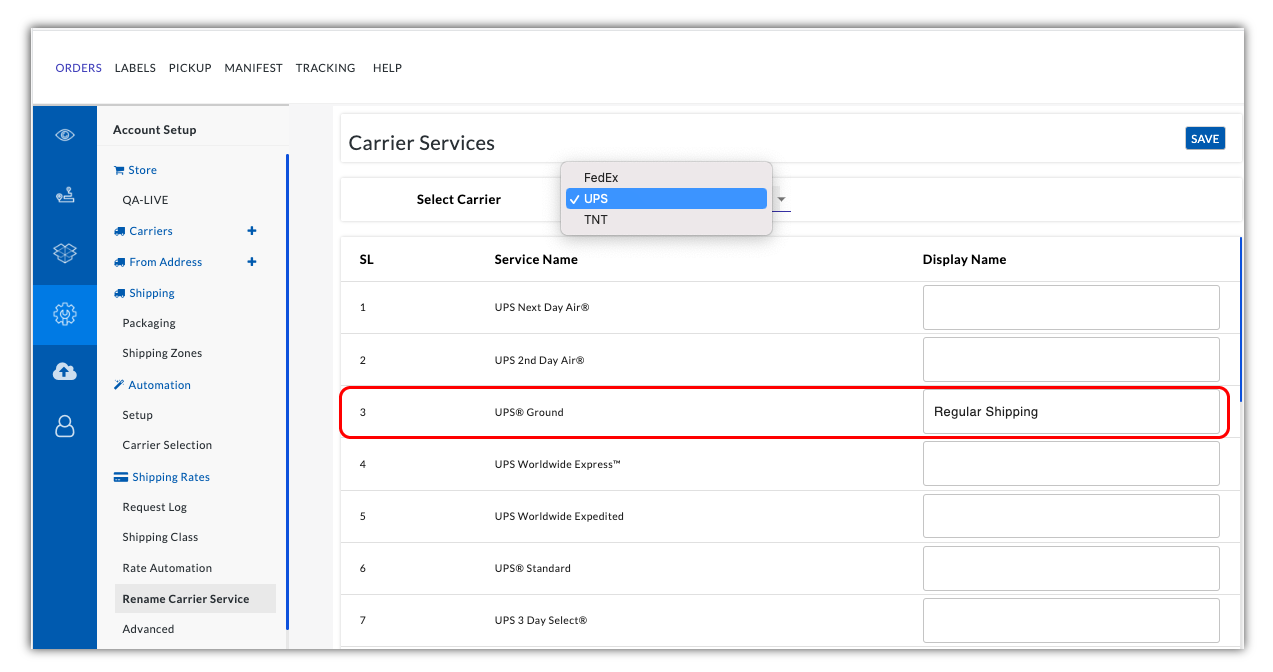Click the cloud upload sidebar icon
This screenshot has height=672, width=1273.
(x=65, y=372)
